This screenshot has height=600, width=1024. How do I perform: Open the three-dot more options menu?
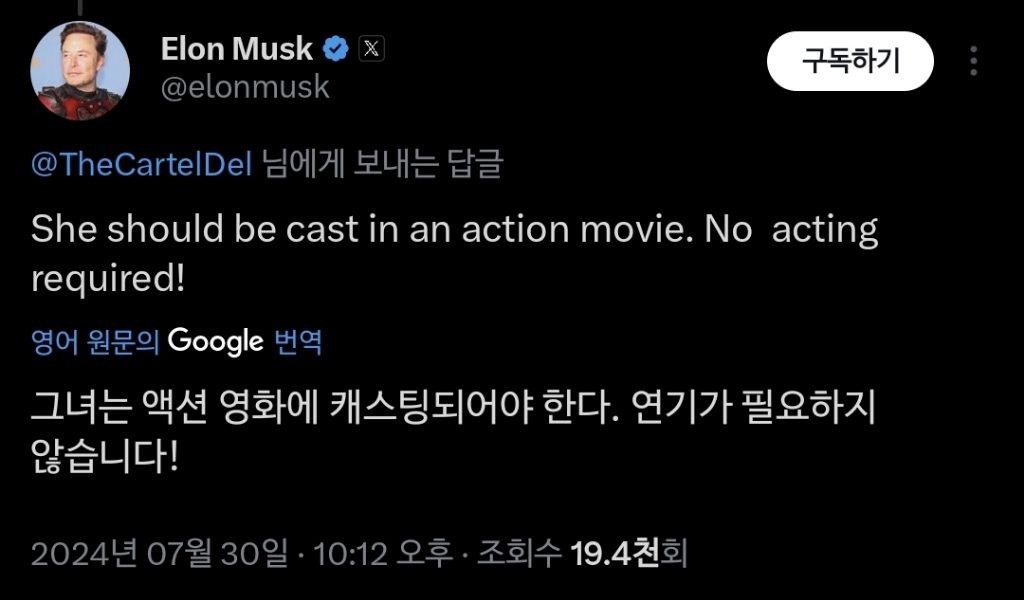pos(974,62)
